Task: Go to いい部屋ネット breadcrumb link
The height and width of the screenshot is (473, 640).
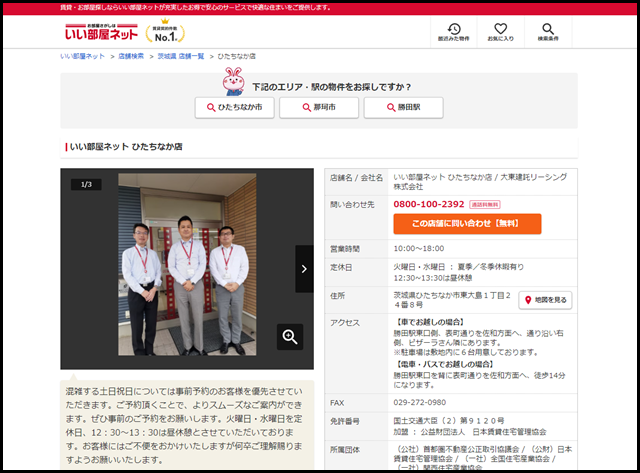Action: tap(82, 56)
